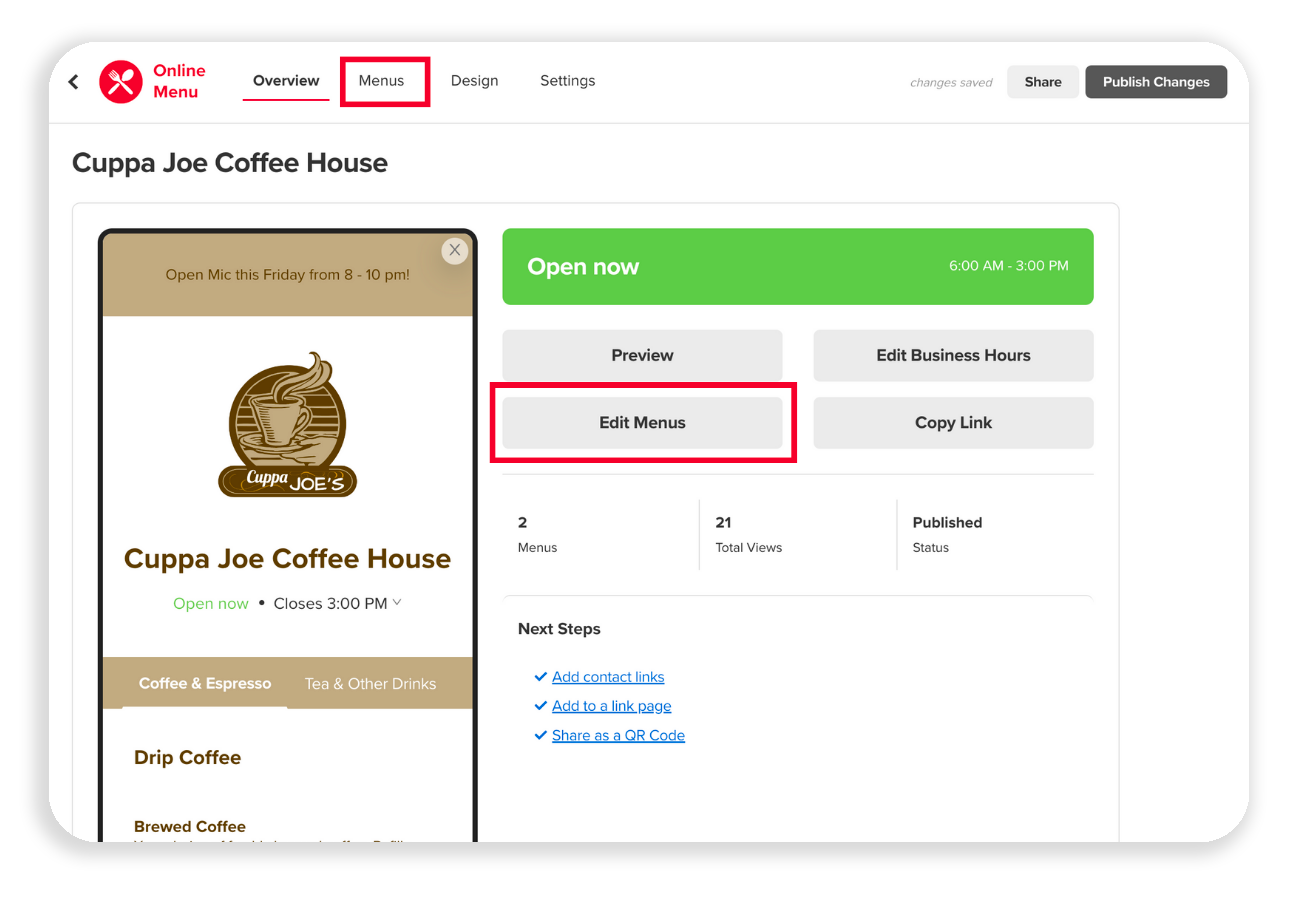Close the Open Mic announcement banner
This screenshot has height=900, width=1300.
455,250
